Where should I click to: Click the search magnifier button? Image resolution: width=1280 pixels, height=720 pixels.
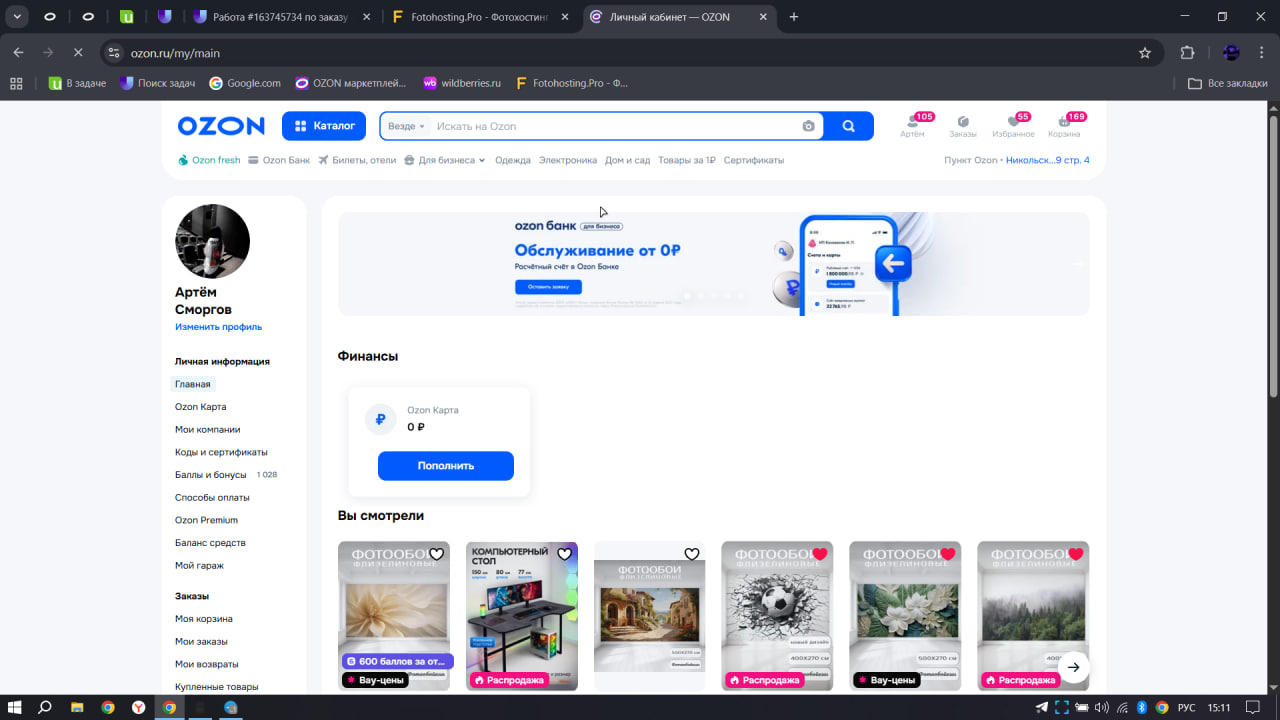click(x=848, y=126)
